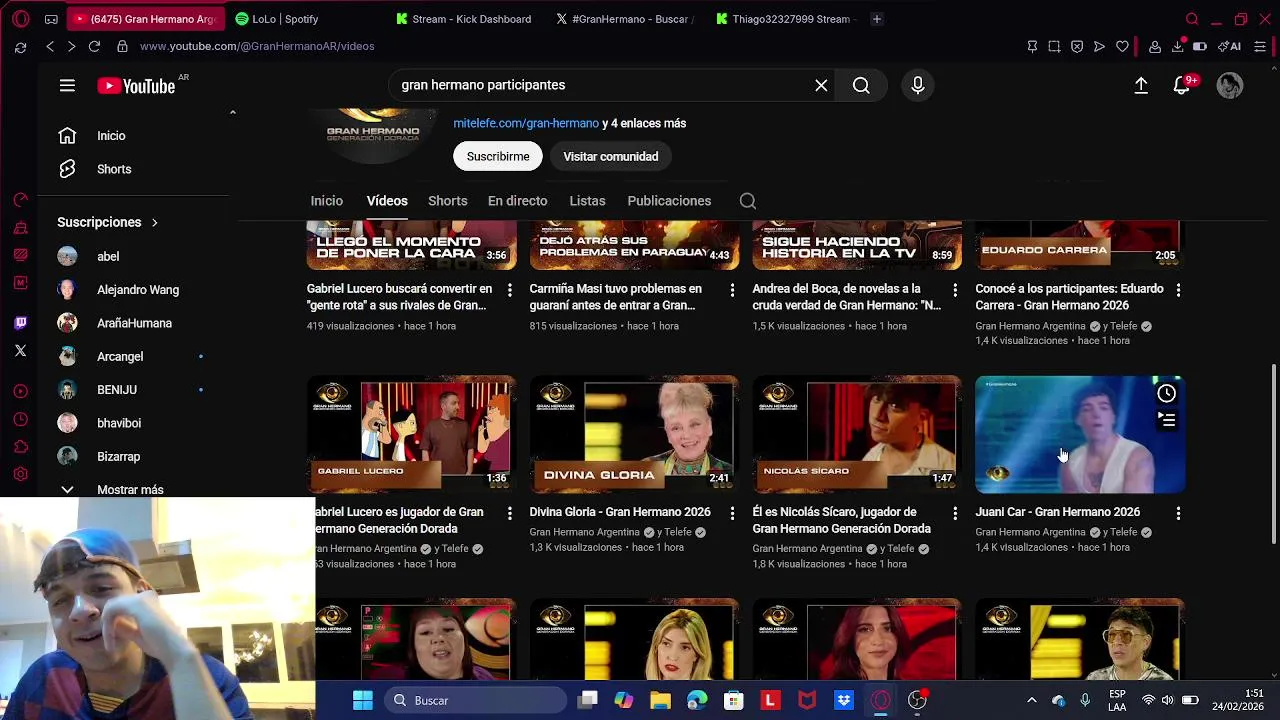Open Opera GX main menu logo
This screenshot has height=720, width=1280.
point(20,19)
